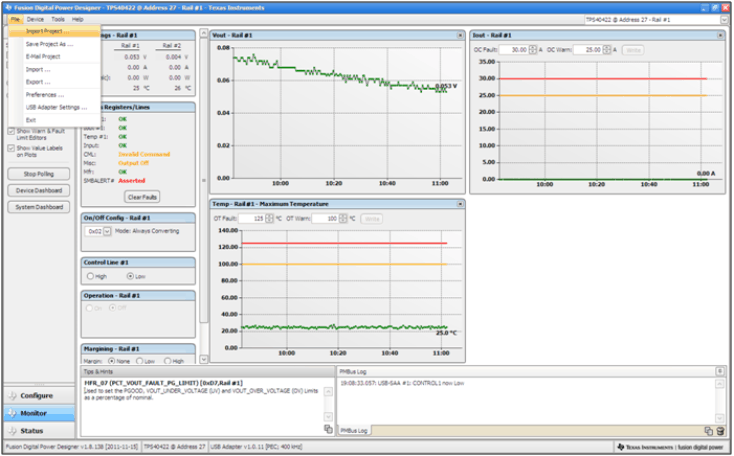Collapse the Vout Rail #1 plot panel
Image resolution: width=734 pixels, height=456 pixels.
coord(459,35)
